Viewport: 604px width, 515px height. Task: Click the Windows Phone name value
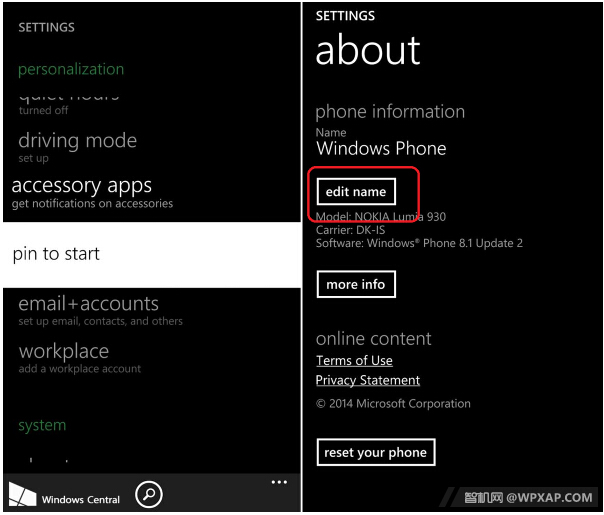pos(381,148)
